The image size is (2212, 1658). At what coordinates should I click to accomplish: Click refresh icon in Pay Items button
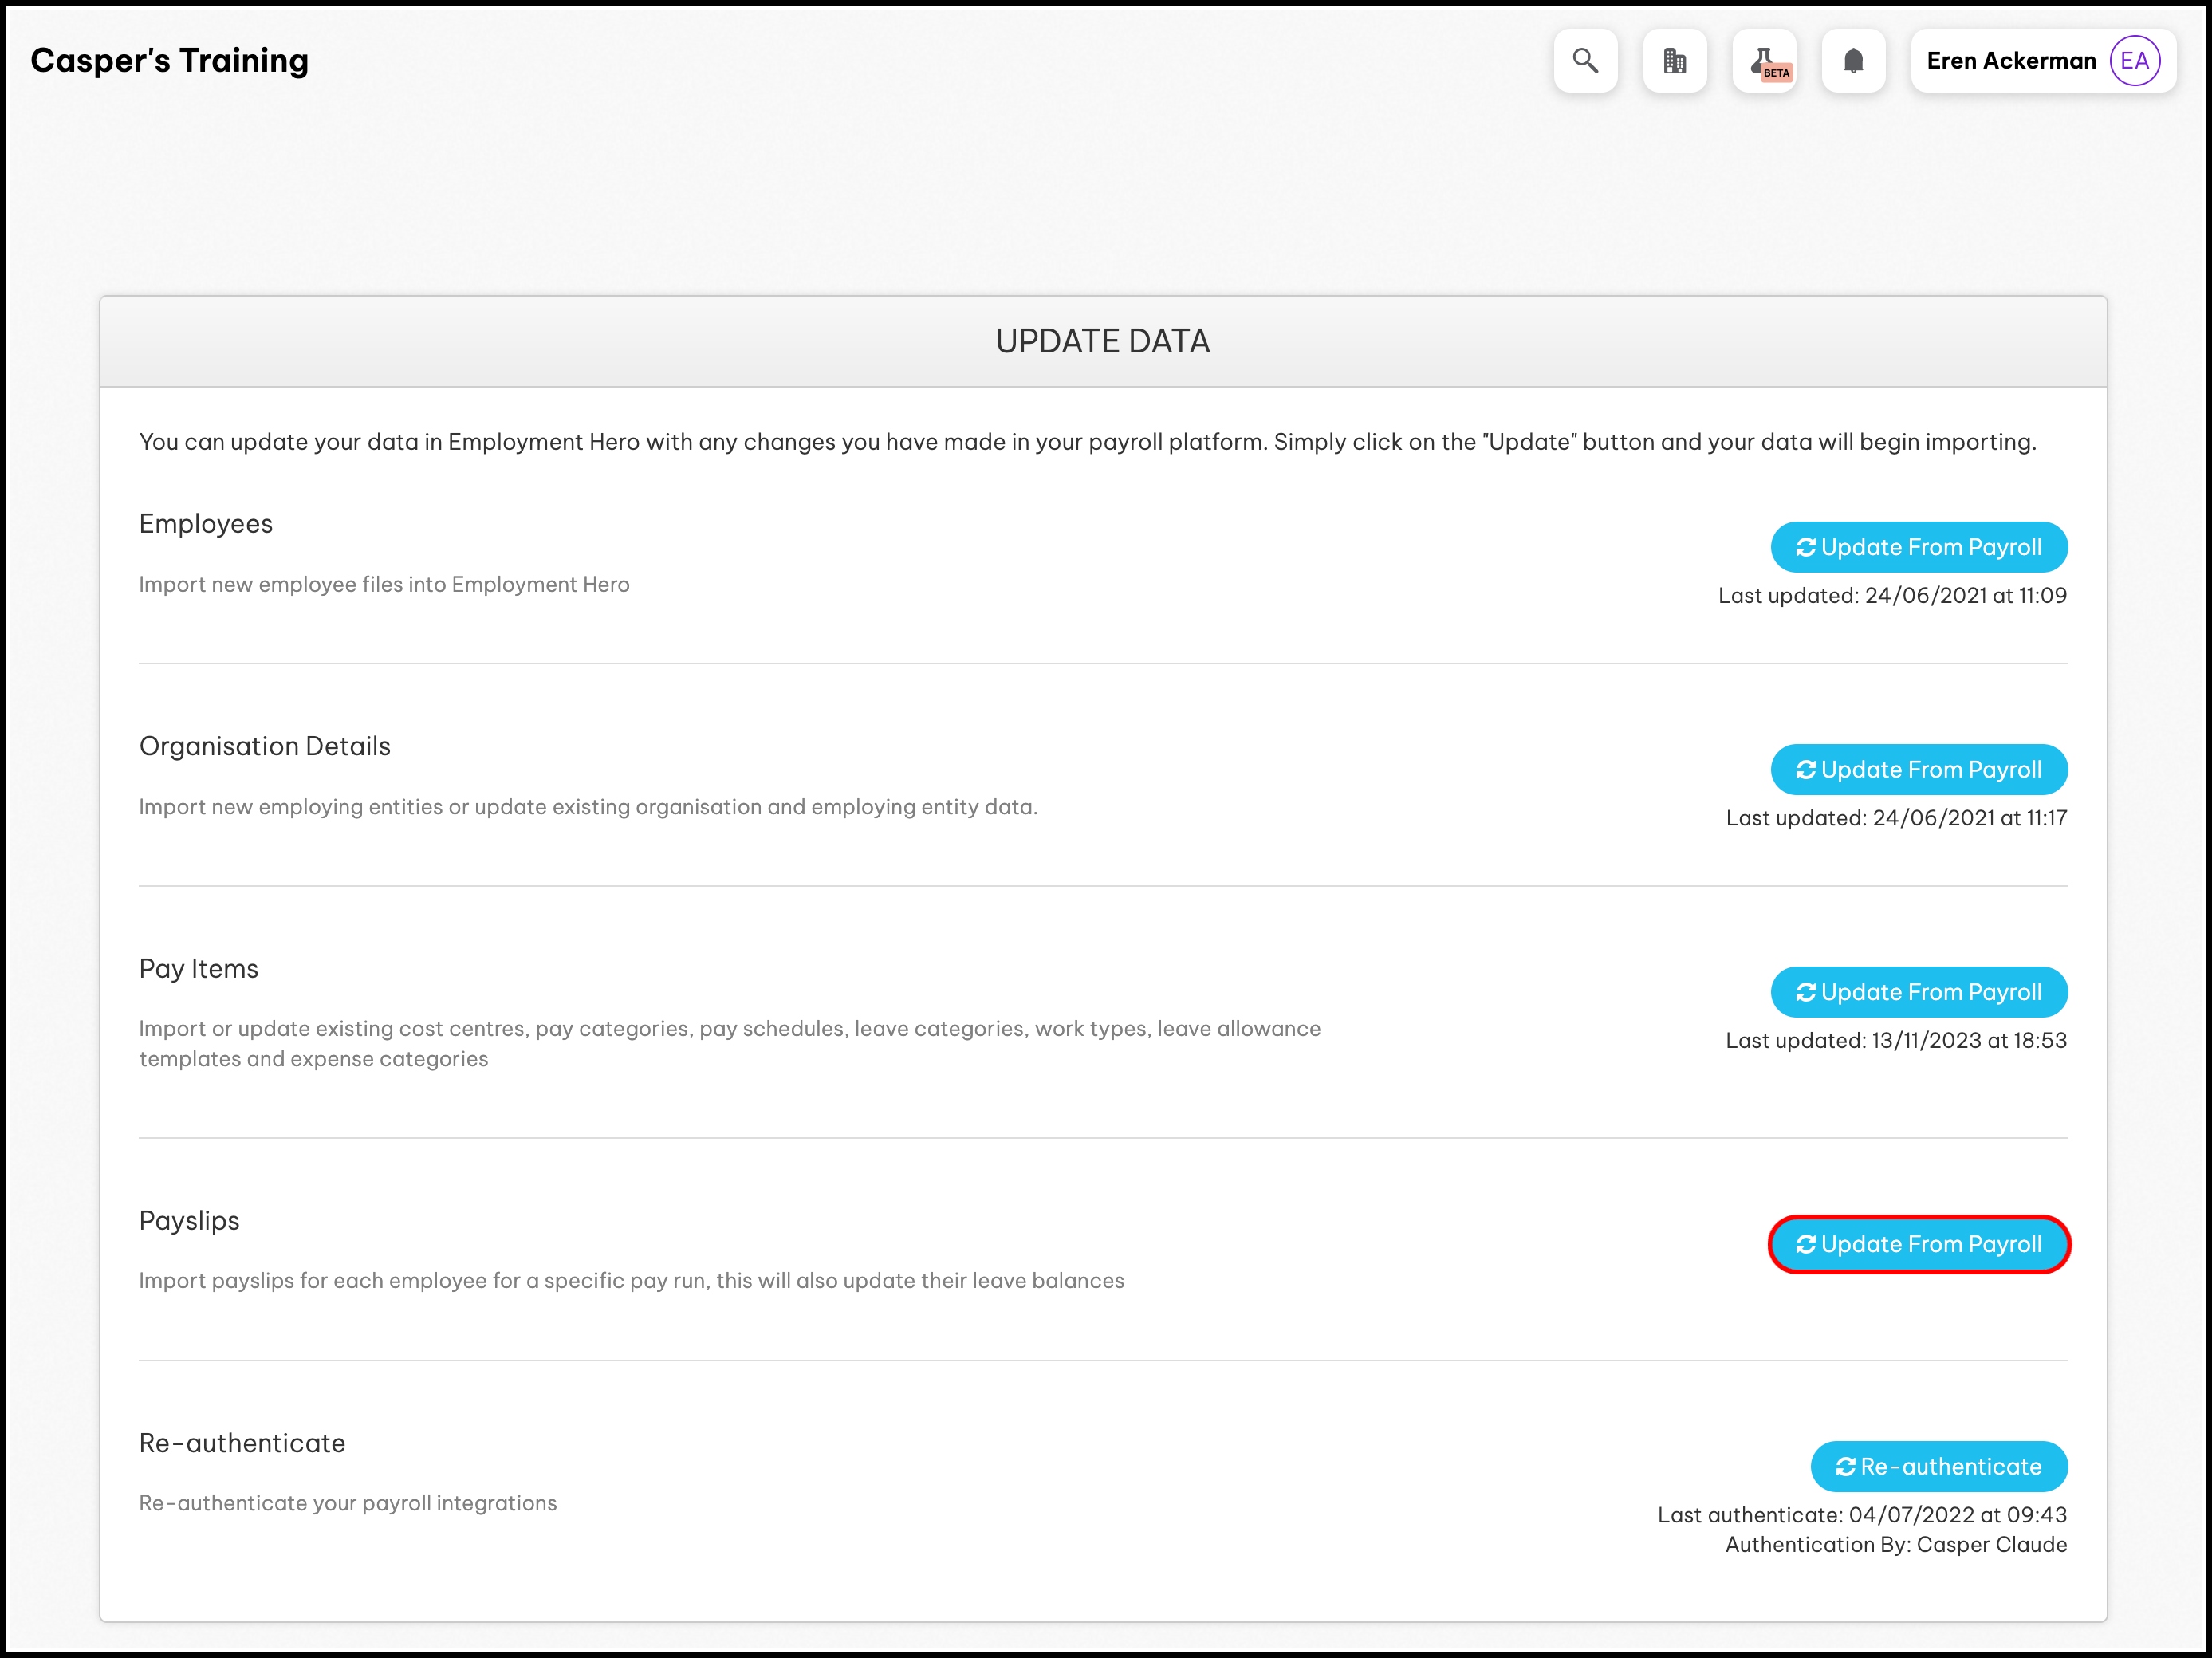point(1805,992)
